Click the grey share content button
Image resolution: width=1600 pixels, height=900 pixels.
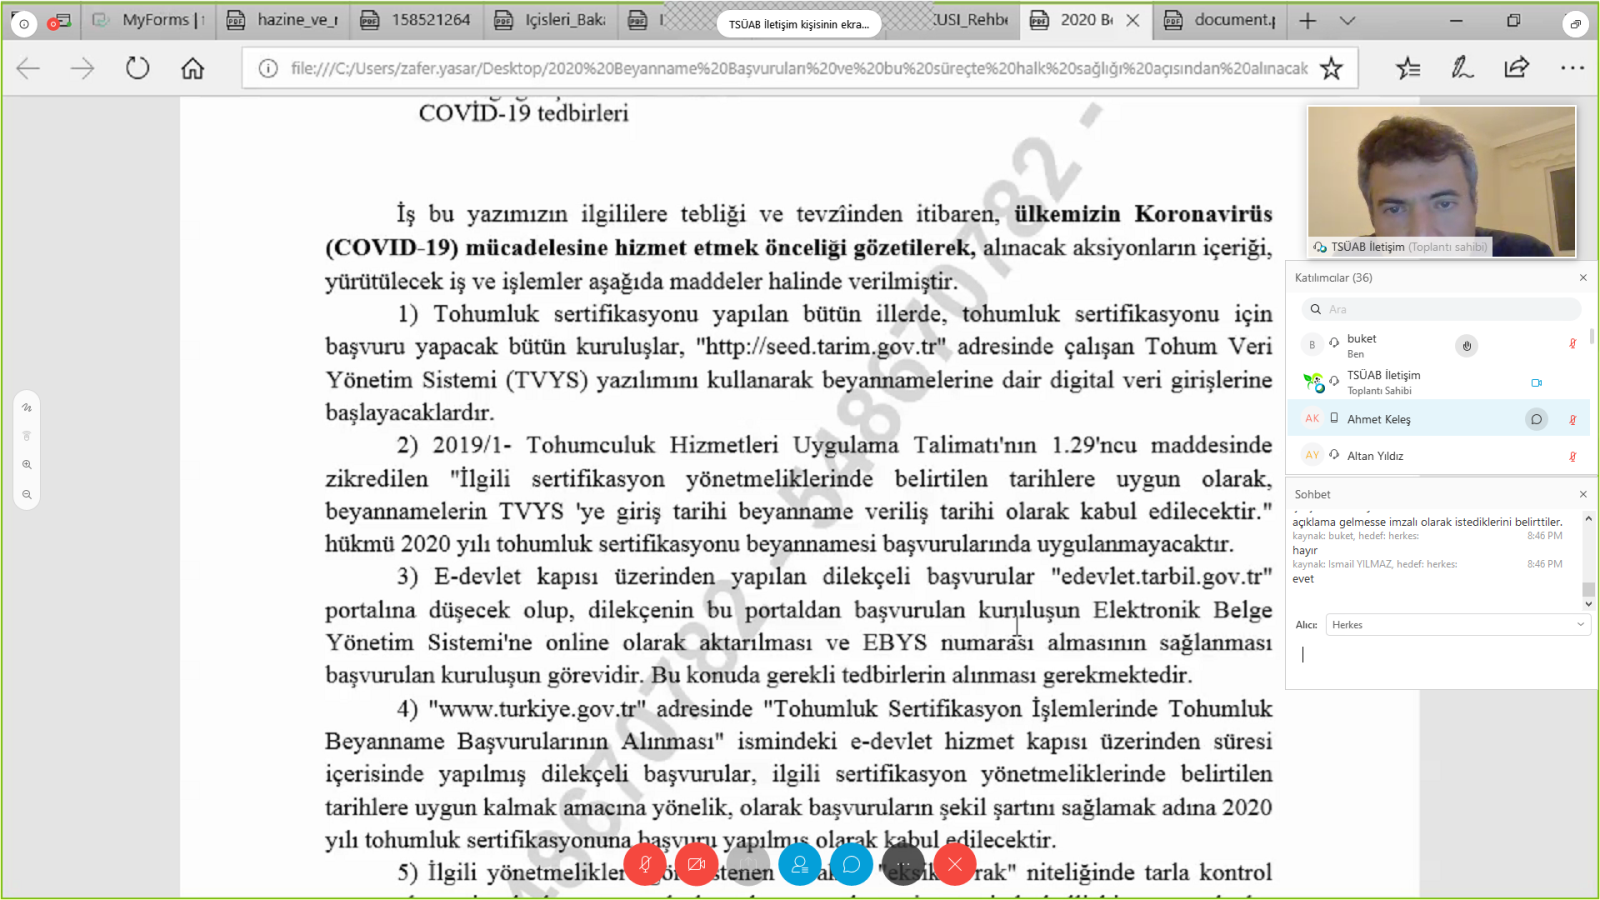click(748, 864)
